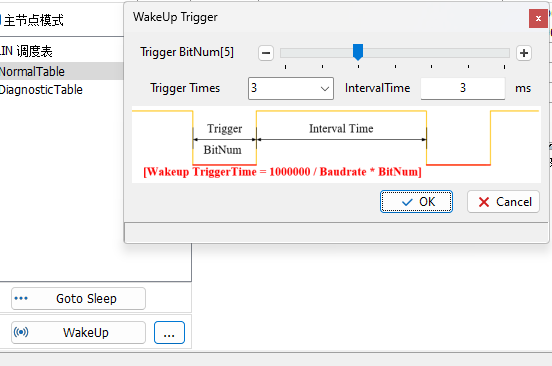Click the Trigger BitNum slider handle
Screen dimensions: 552x366
point(358,52)
